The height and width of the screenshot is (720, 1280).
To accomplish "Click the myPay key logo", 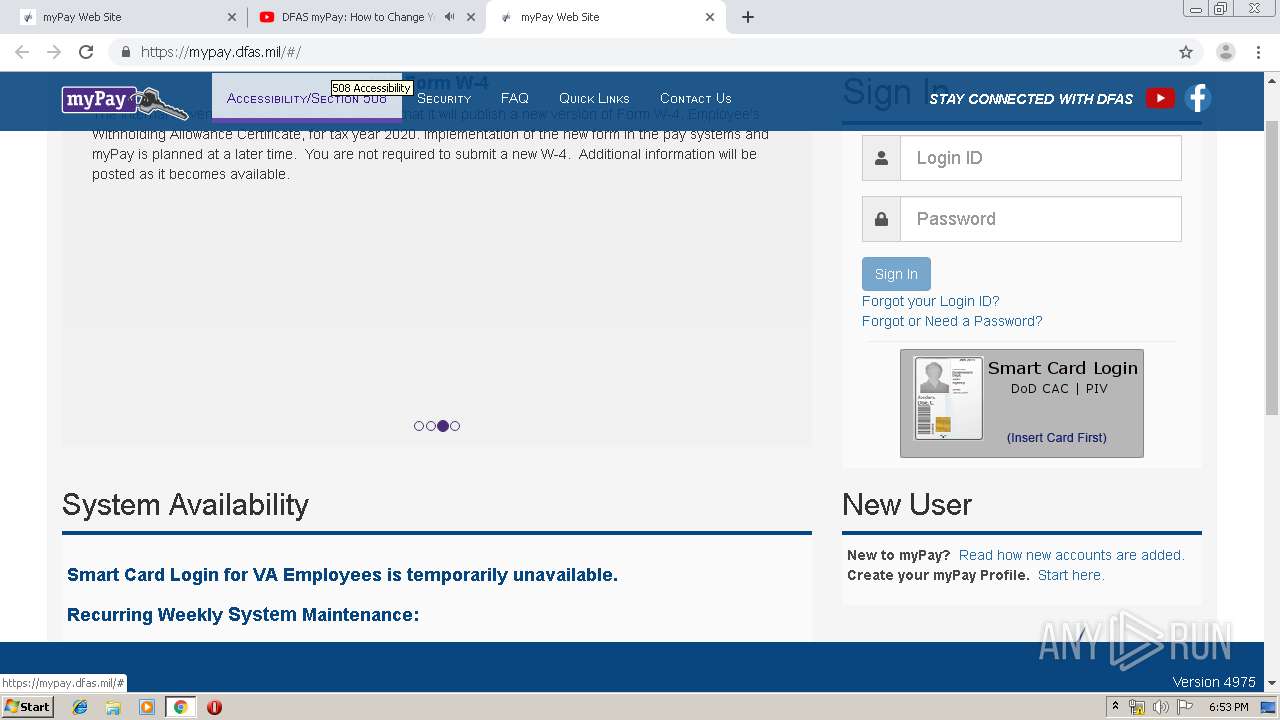I will (124, 101).
